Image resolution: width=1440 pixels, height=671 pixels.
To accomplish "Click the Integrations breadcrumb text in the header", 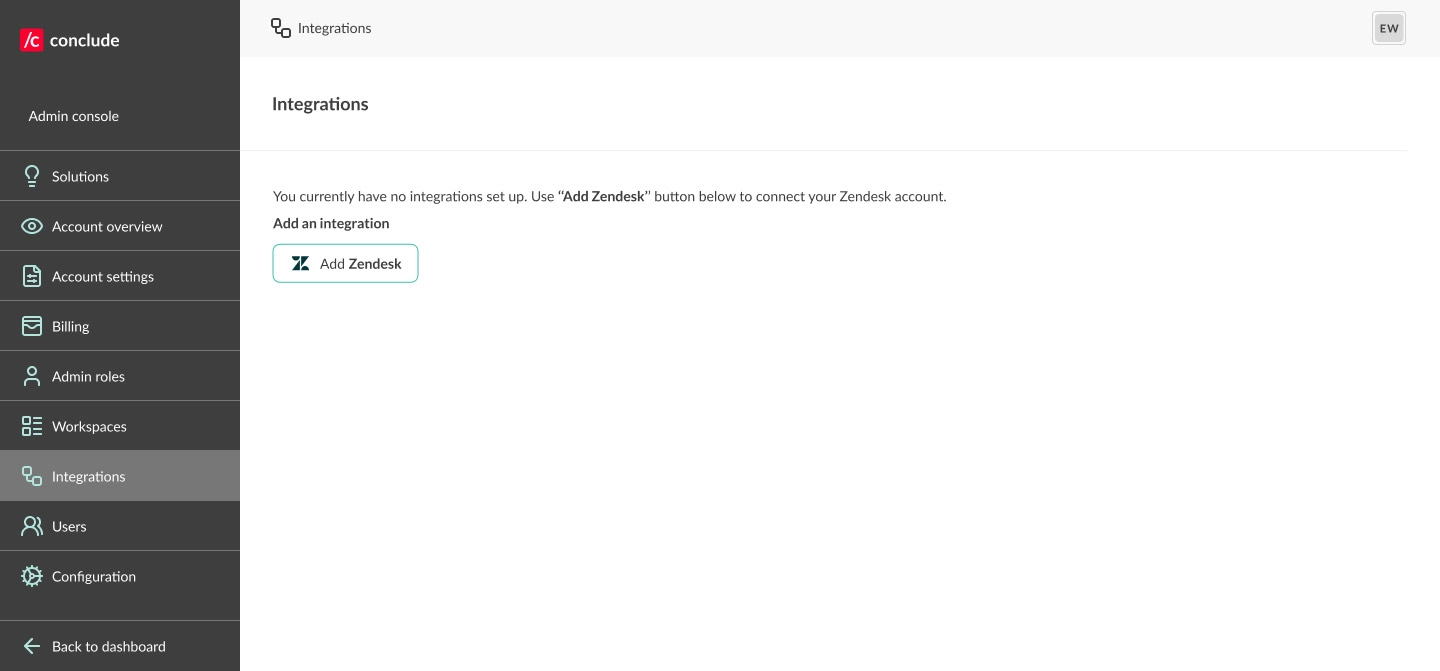I will click(334, 28).
